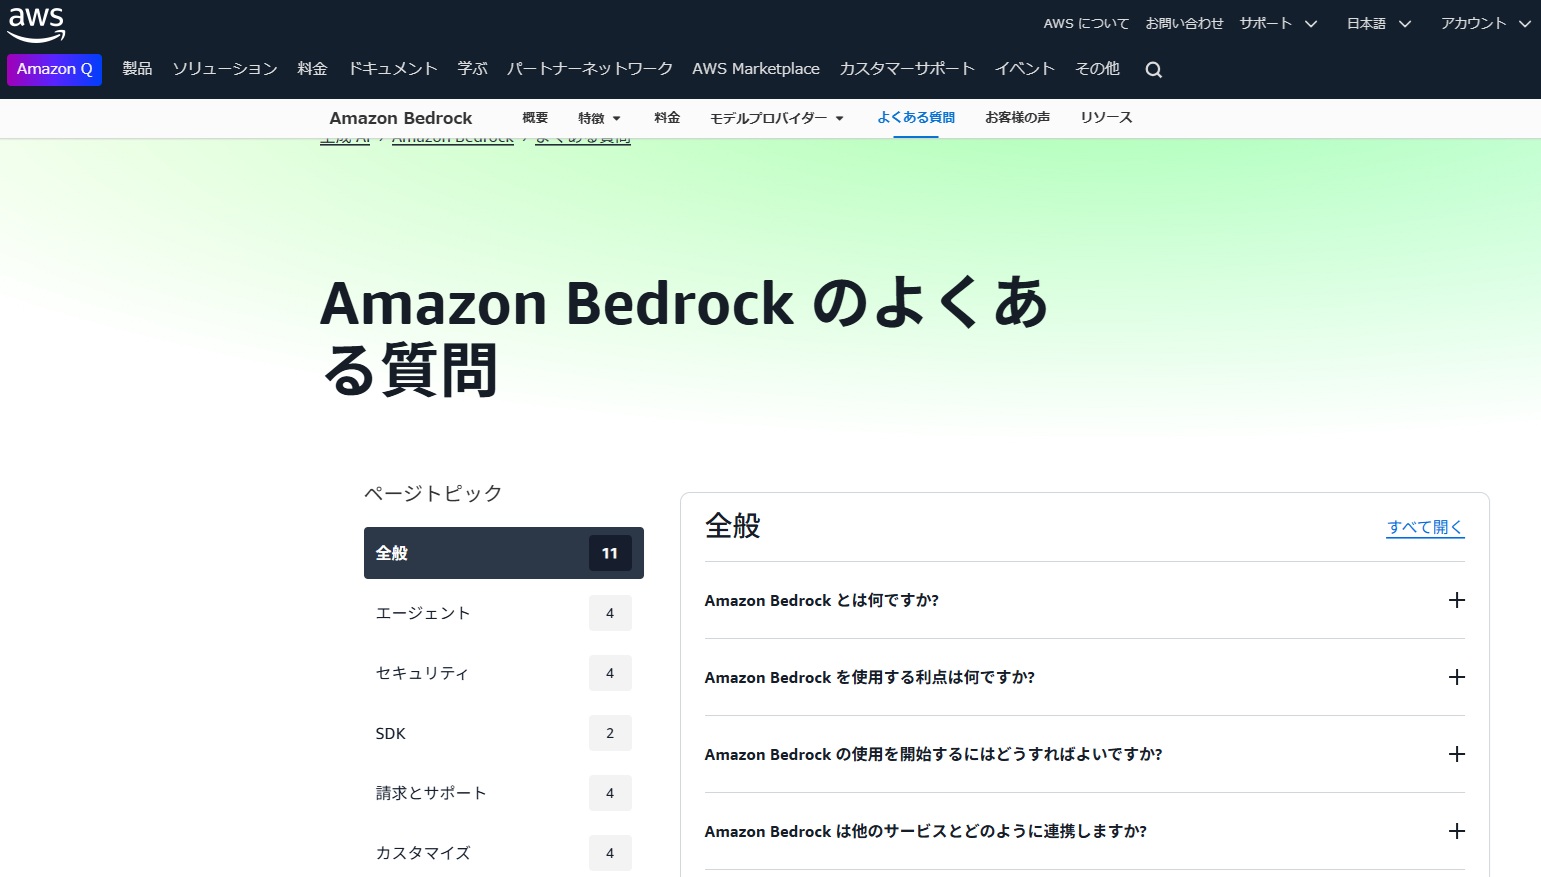Go to the 料金 tab in Bedrock nav
Screen dimensions: 1541x877
[667, 118]
